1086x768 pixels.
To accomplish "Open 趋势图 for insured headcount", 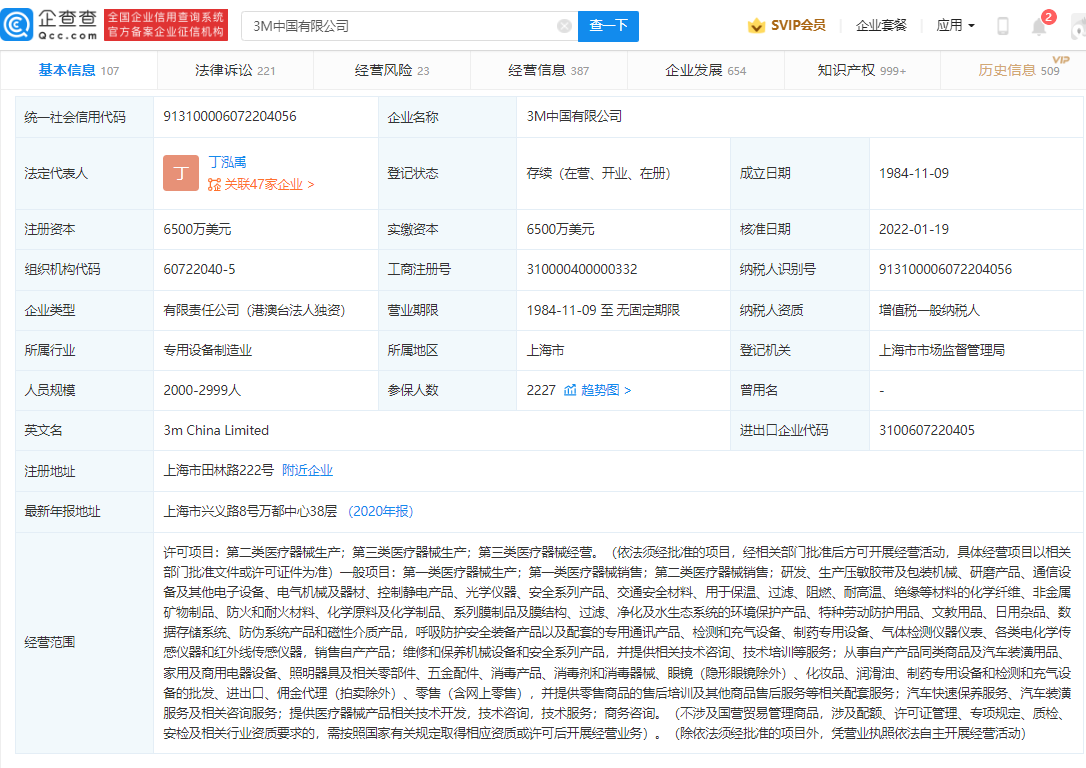I will click(605, 390).
